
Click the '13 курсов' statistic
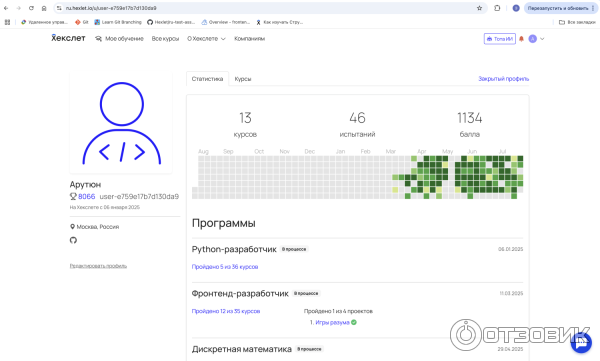pyautogui.click(x=245, y=124)
